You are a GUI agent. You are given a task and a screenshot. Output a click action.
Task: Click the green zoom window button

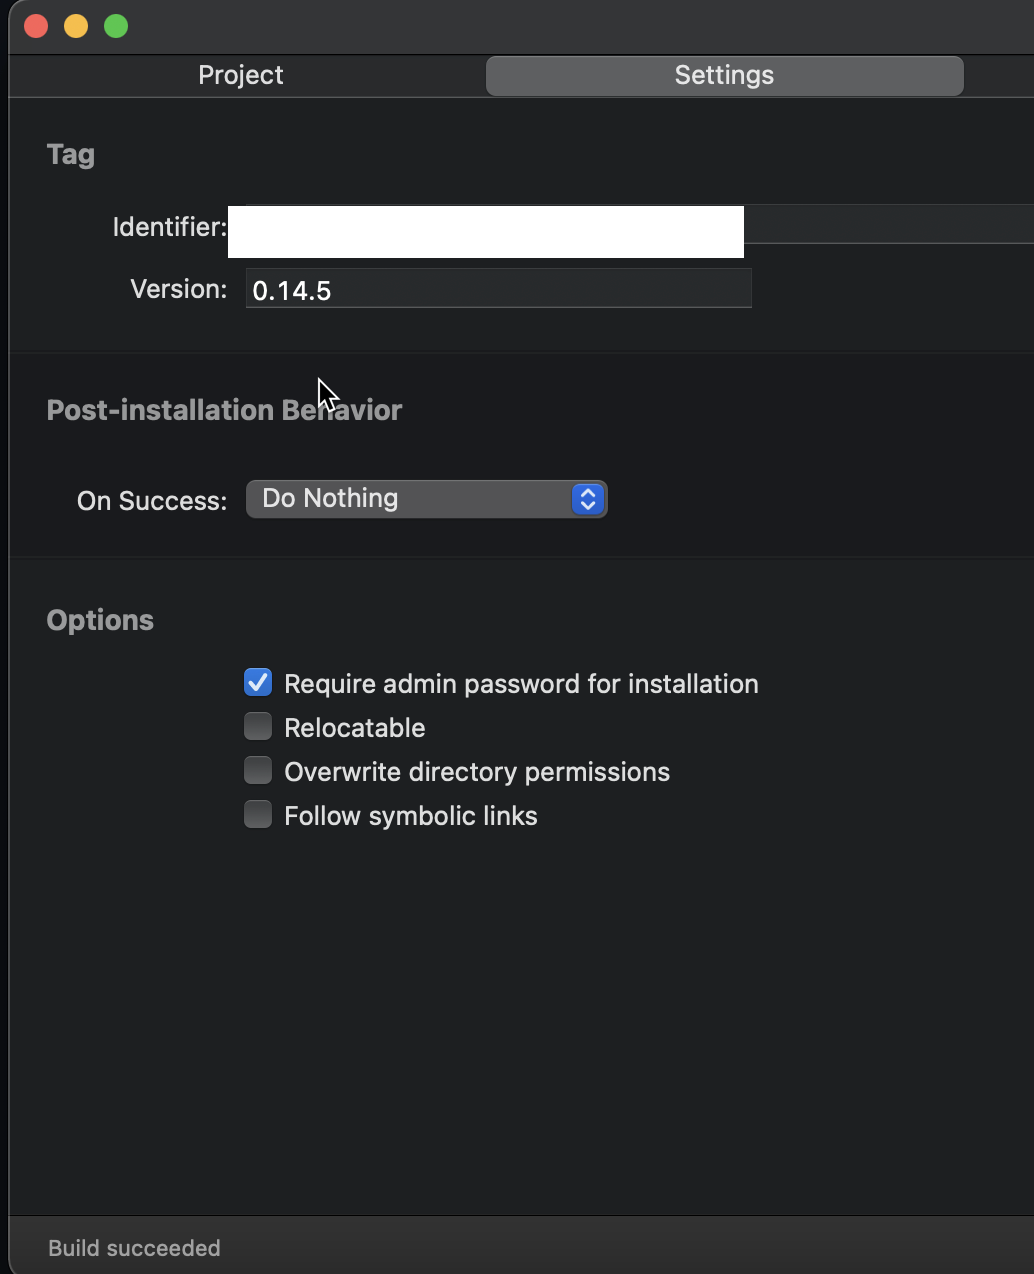point(116,26)
